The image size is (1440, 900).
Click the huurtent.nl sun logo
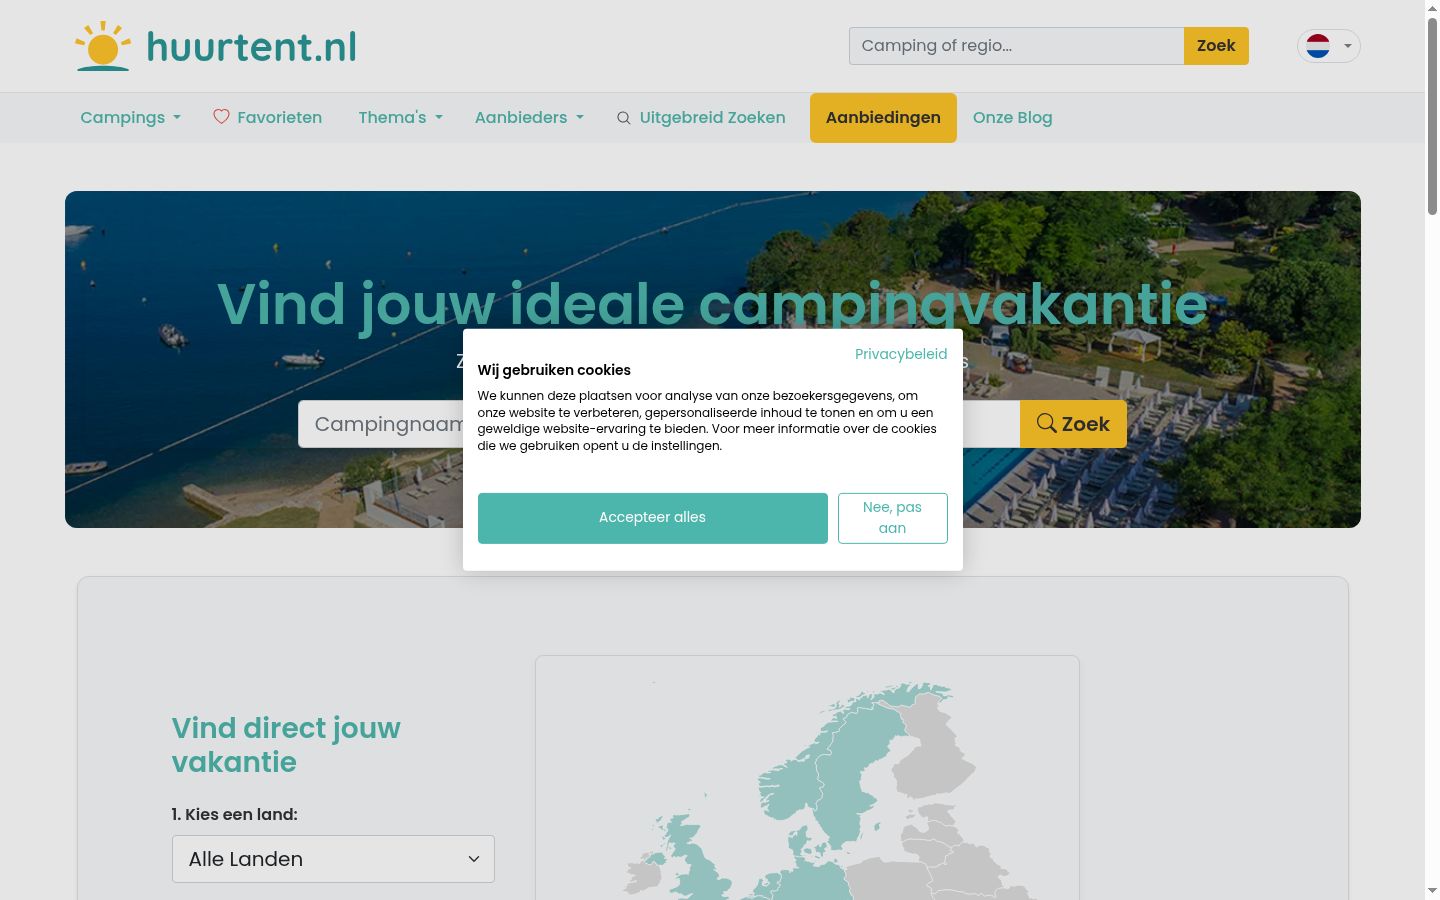point(103,46)
